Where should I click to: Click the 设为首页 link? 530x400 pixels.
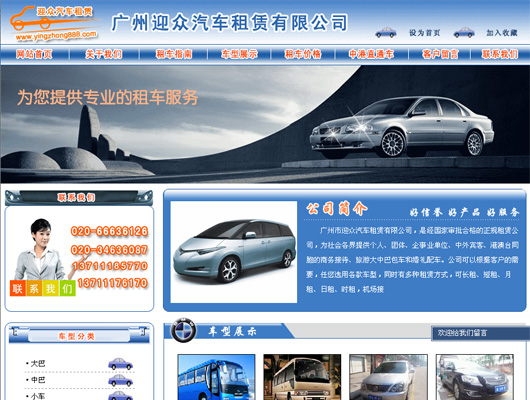pyautogui.click(x=425, y=33)
